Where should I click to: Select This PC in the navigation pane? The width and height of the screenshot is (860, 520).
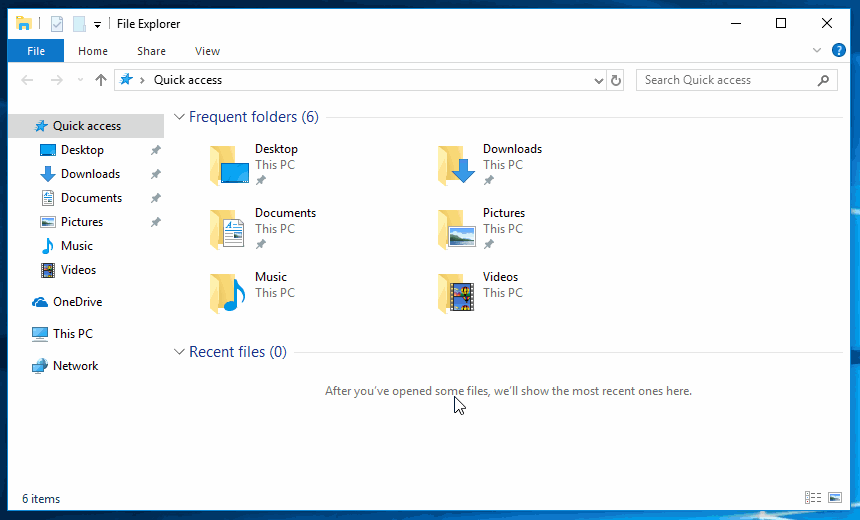coord(72,334)
